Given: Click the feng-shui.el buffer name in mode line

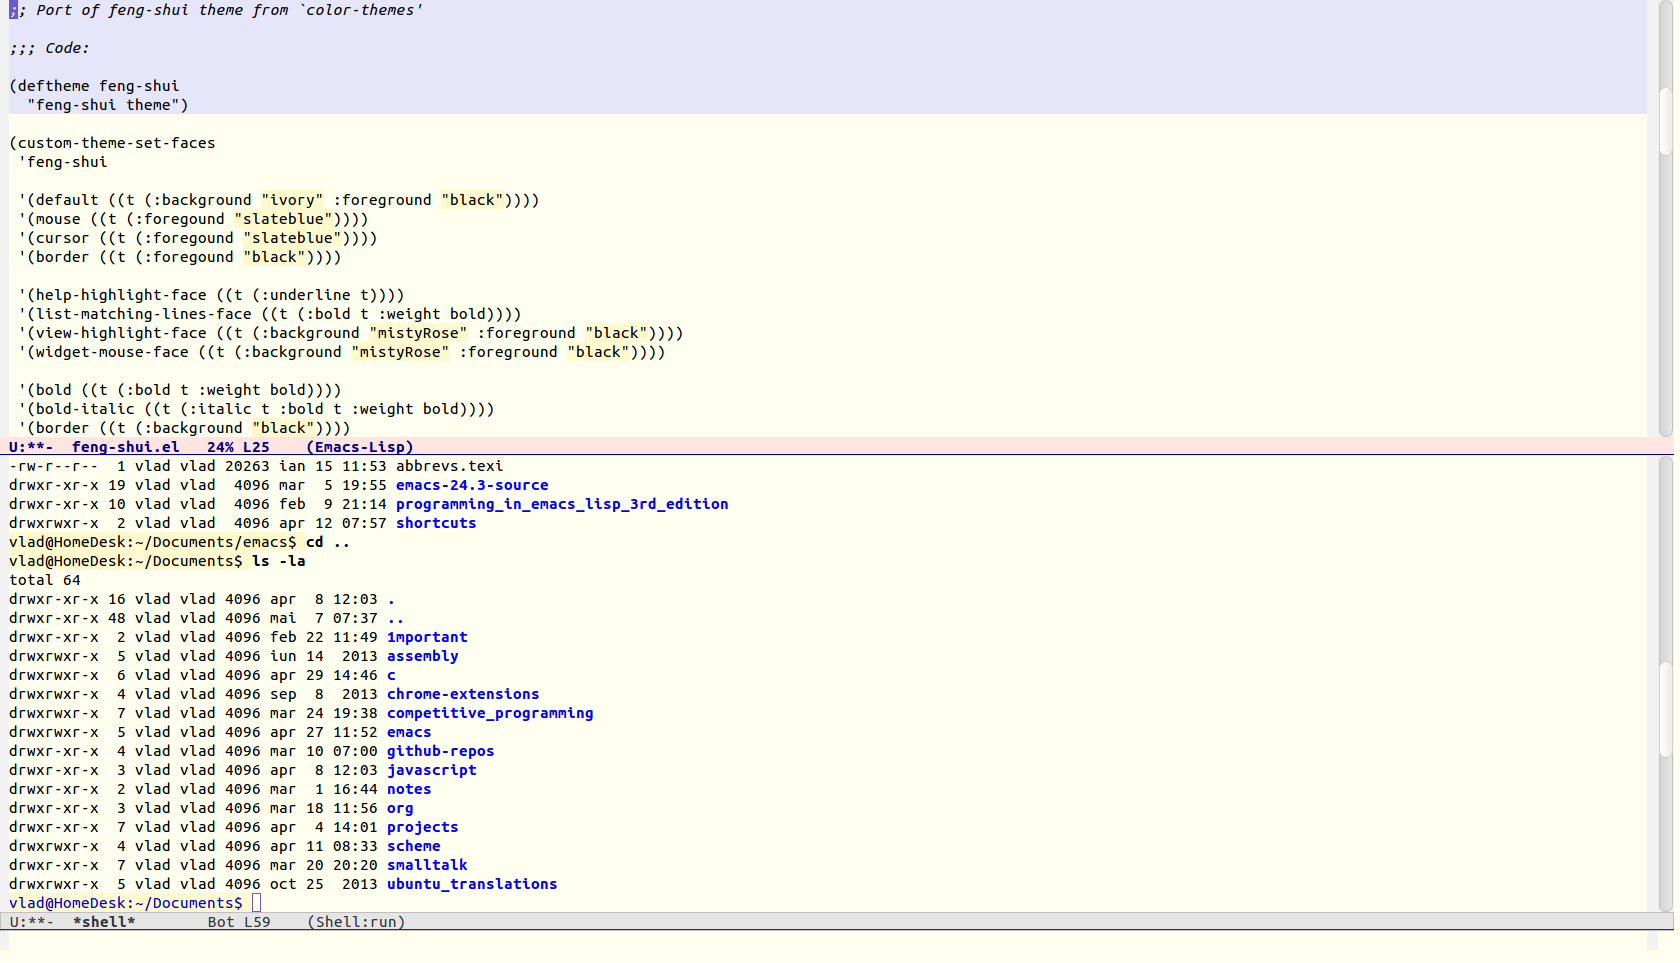Looking at the screenshot, I should coord(125,447).
